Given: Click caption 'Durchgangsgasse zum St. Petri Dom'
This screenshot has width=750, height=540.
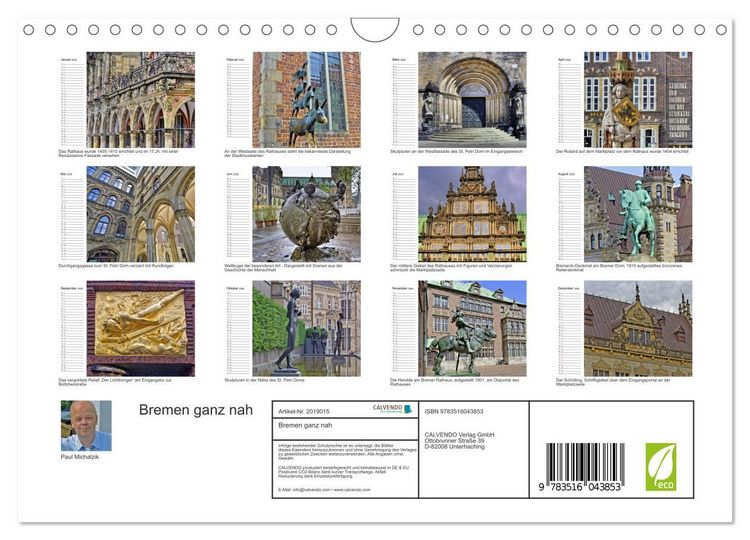Looking at the screenshot, I should [x=116, y=265].
